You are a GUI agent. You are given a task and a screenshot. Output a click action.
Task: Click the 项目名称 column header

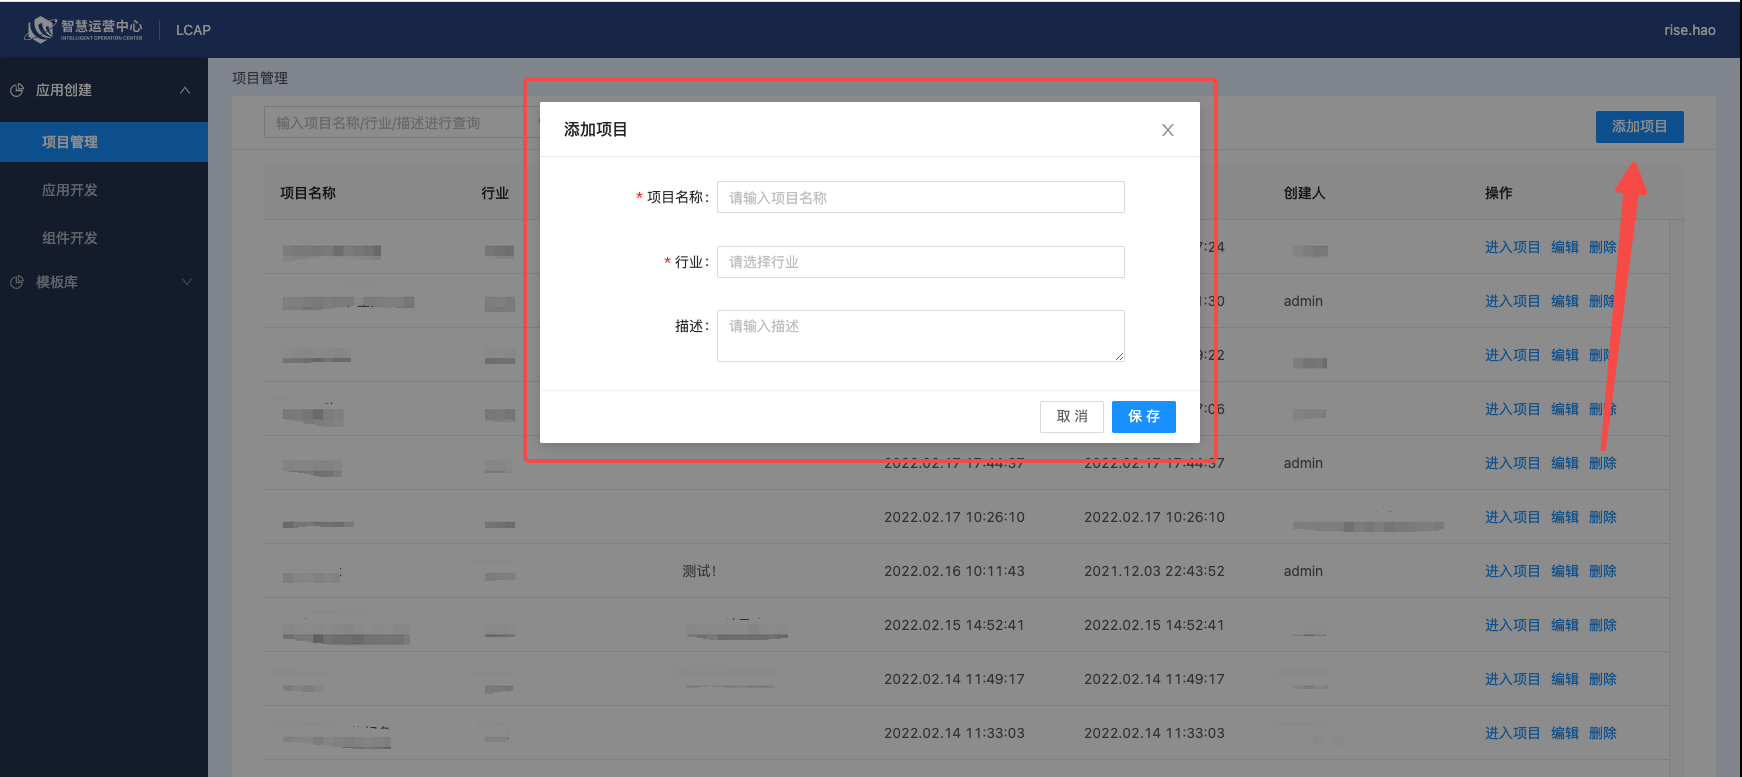[308, 193]
